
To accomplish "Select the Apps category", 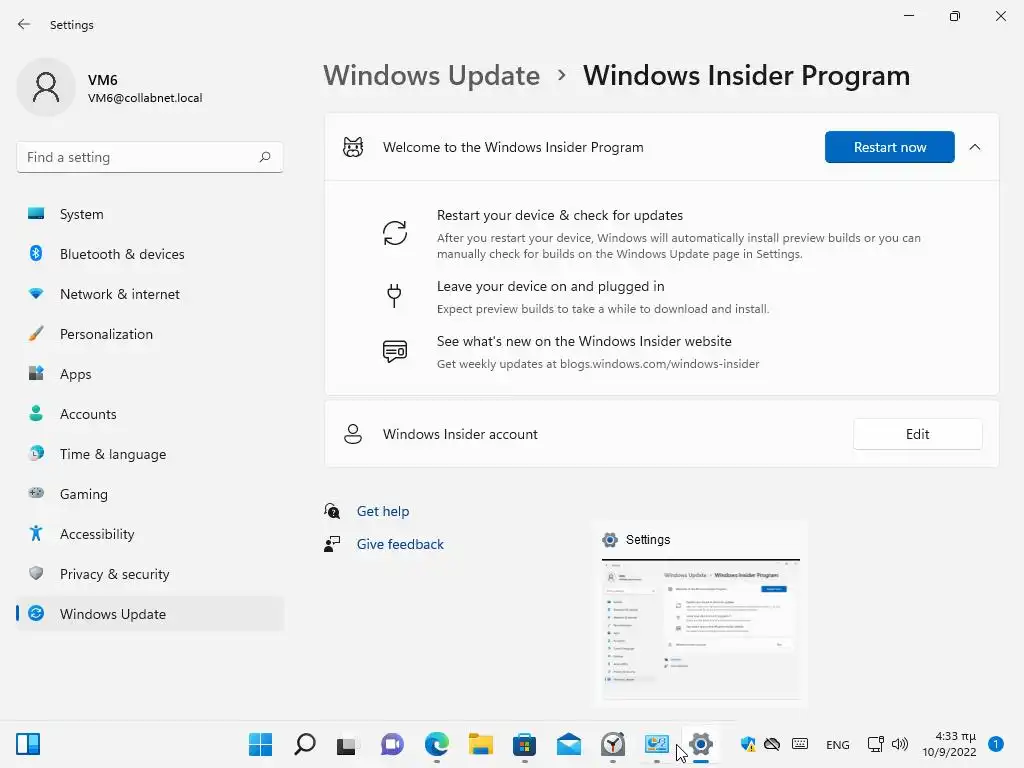I will [x=150, y=374].
